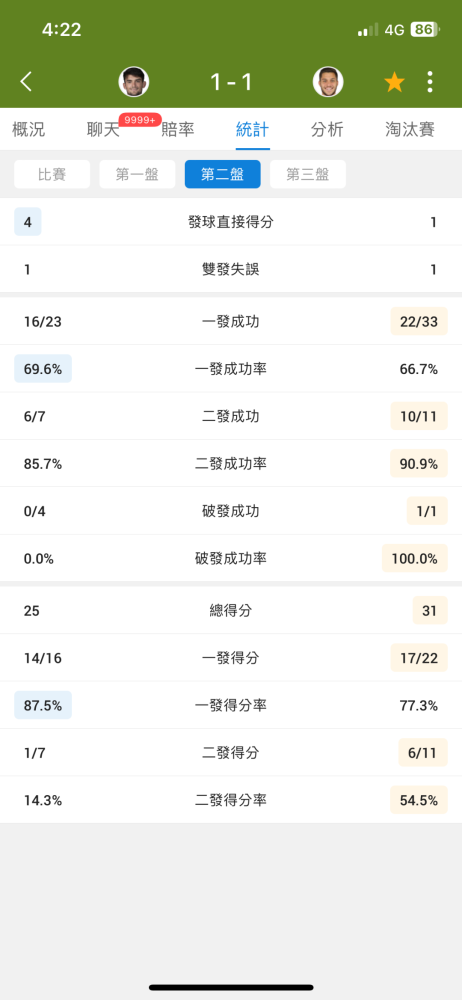Viewport: 462px width, 1000px height.
Task: Open the 分析 analysis tab
Action: (327, 129)
